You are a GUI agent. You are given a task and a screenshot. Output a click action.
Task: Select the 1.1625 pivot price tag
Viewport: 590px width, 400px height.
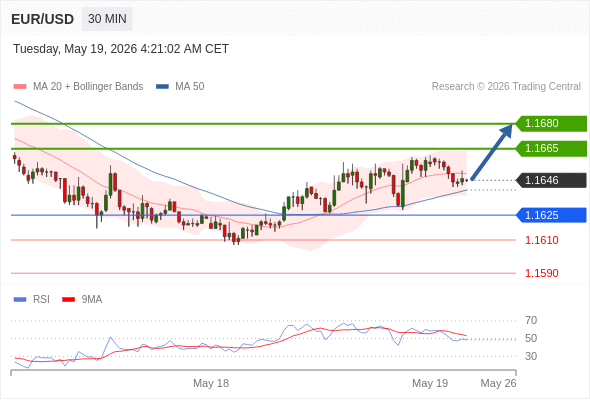pos(551,215)
